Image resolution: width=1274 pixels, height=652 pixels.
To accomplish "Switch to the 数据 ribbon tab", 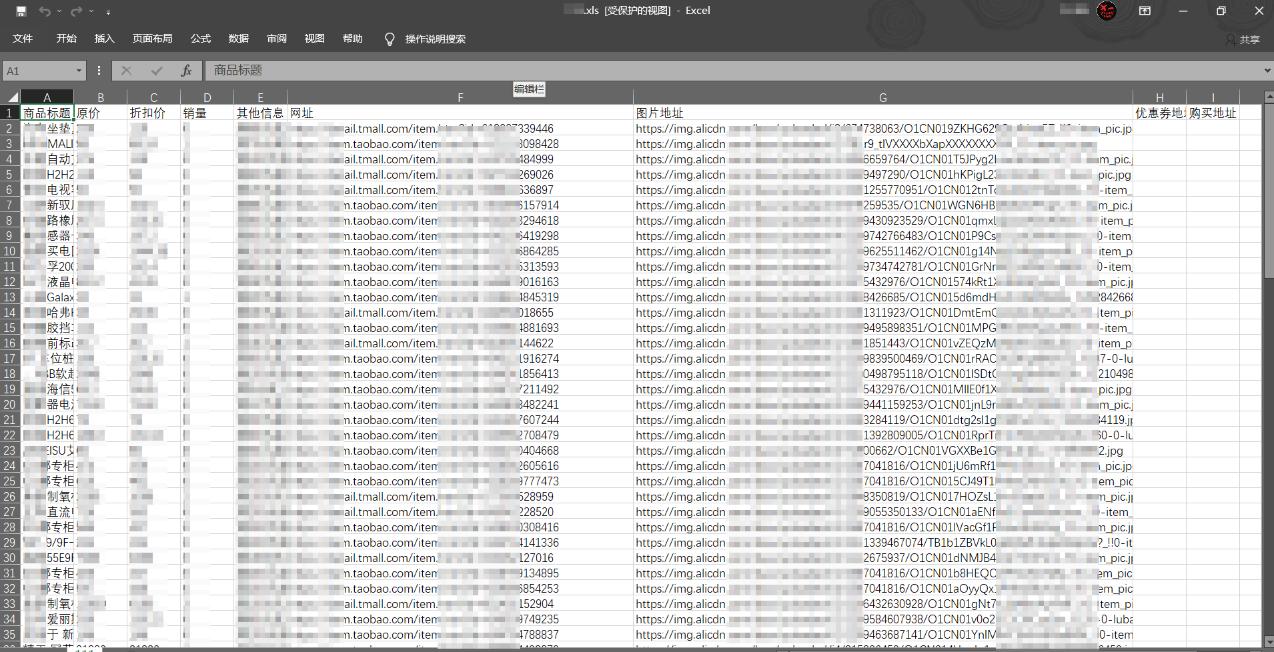I will (238, 39).
